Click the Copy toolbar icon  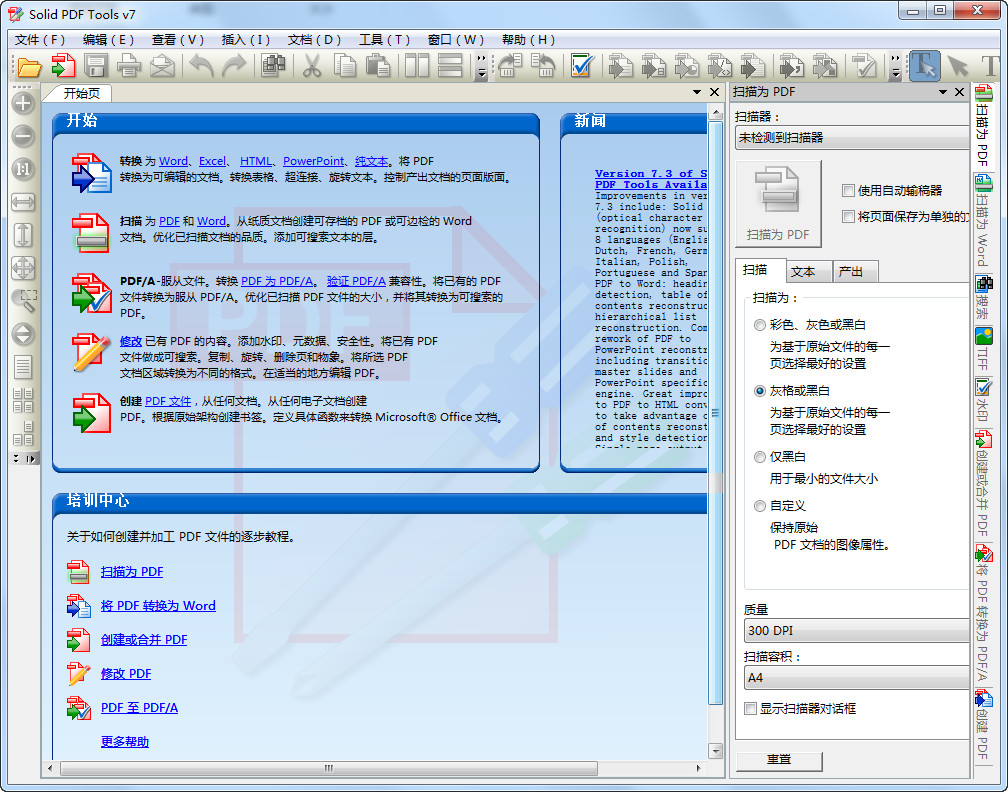click(345, 66)
